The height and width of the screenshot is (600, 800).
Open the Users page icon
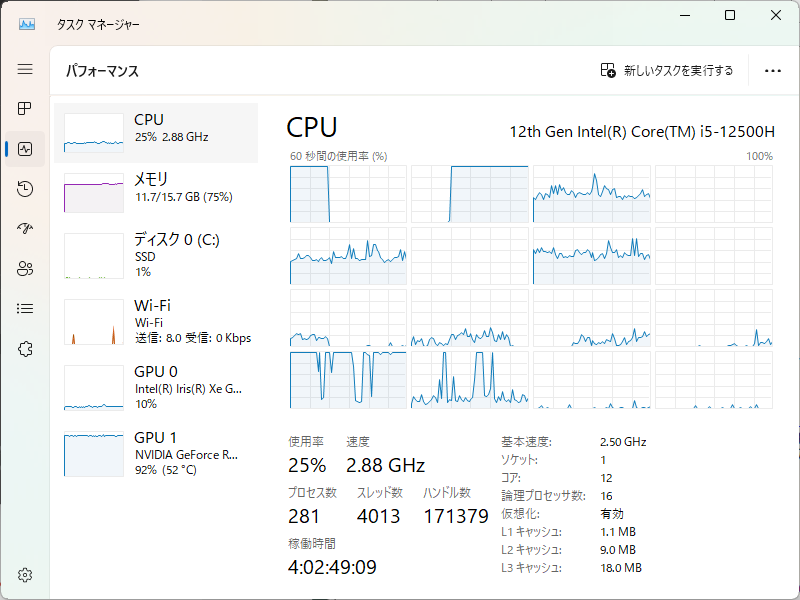coord(25,268)
